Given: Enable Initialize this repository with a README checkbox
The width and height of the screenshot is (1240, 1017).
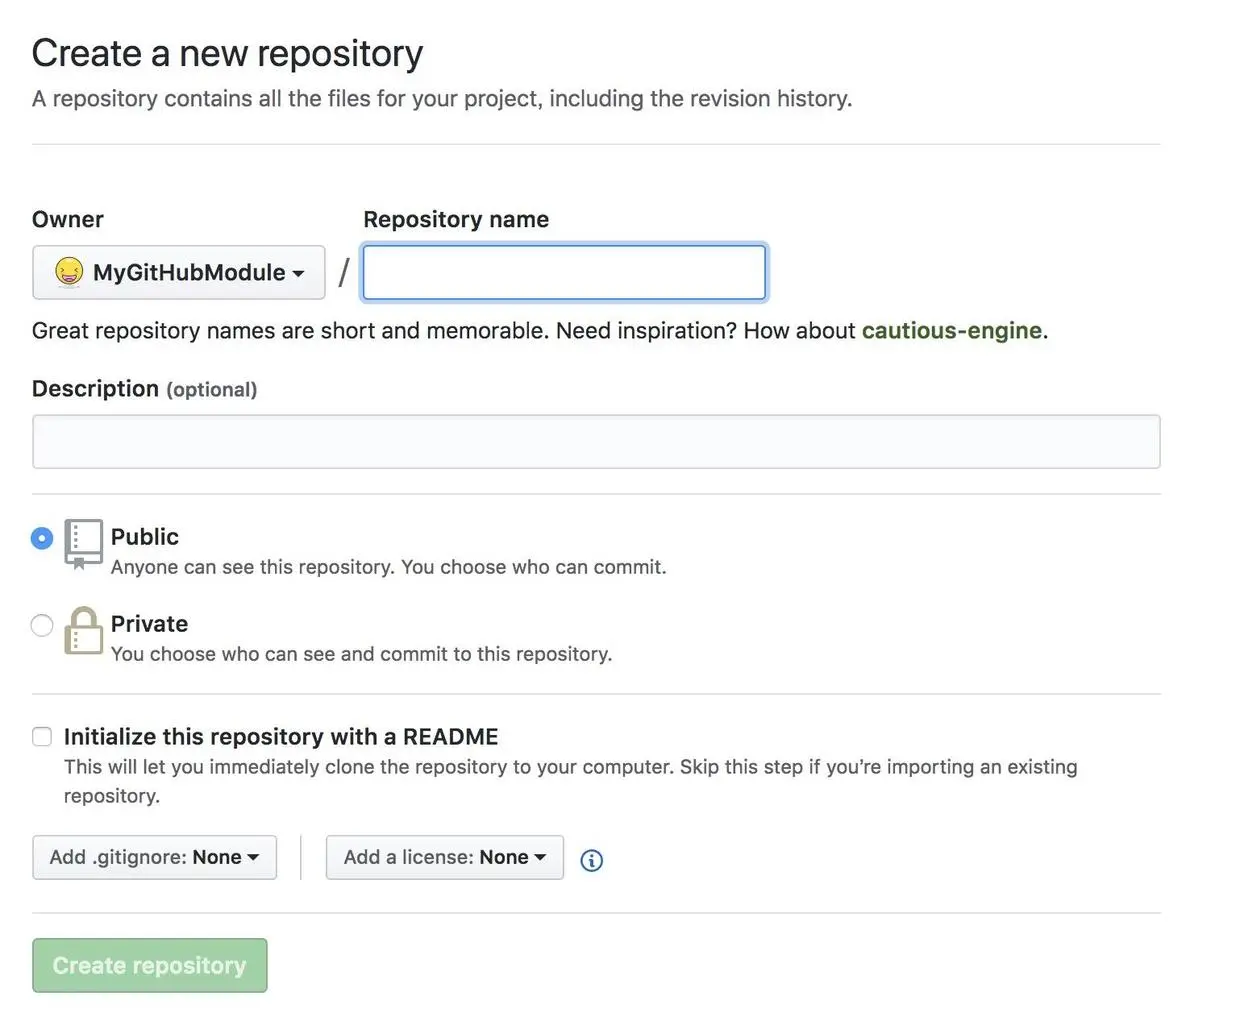Looking at the screenshot, I should [42, 737].
